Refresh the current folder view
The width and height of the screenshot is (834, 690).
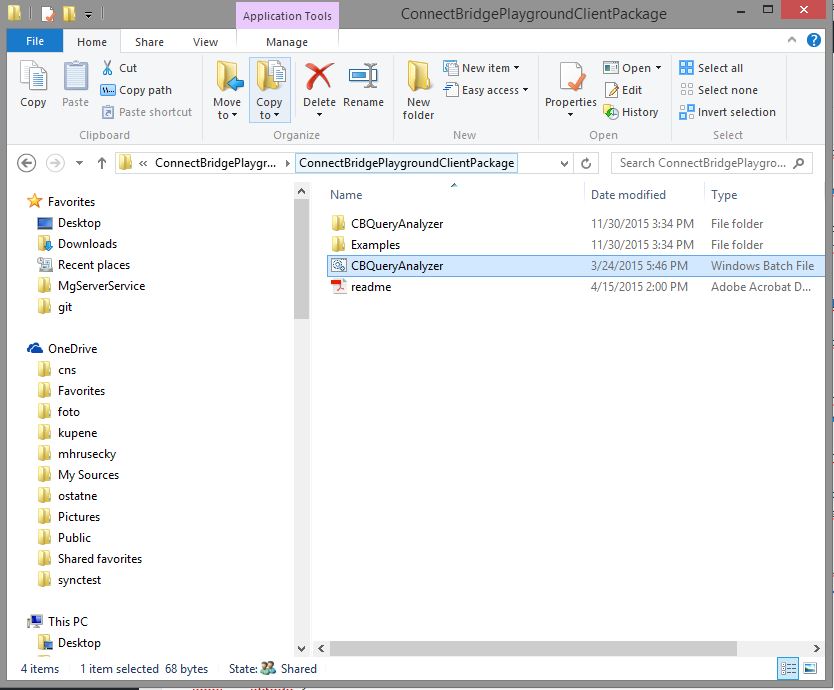586,163
